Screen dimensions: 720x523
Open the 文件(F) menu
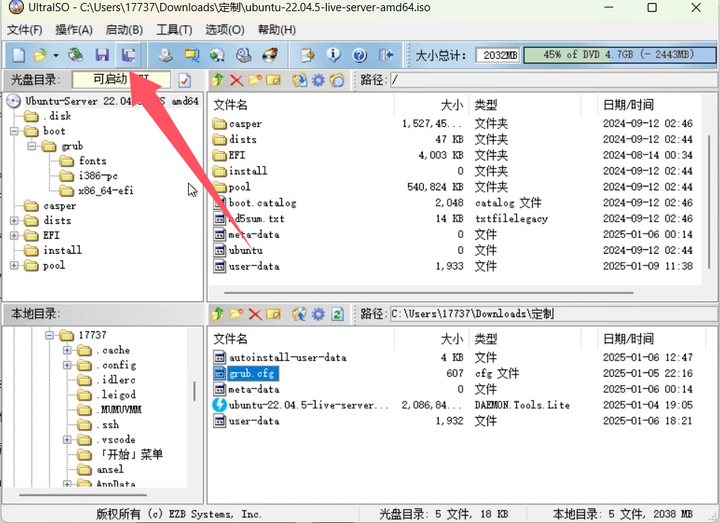click(25, 30)
